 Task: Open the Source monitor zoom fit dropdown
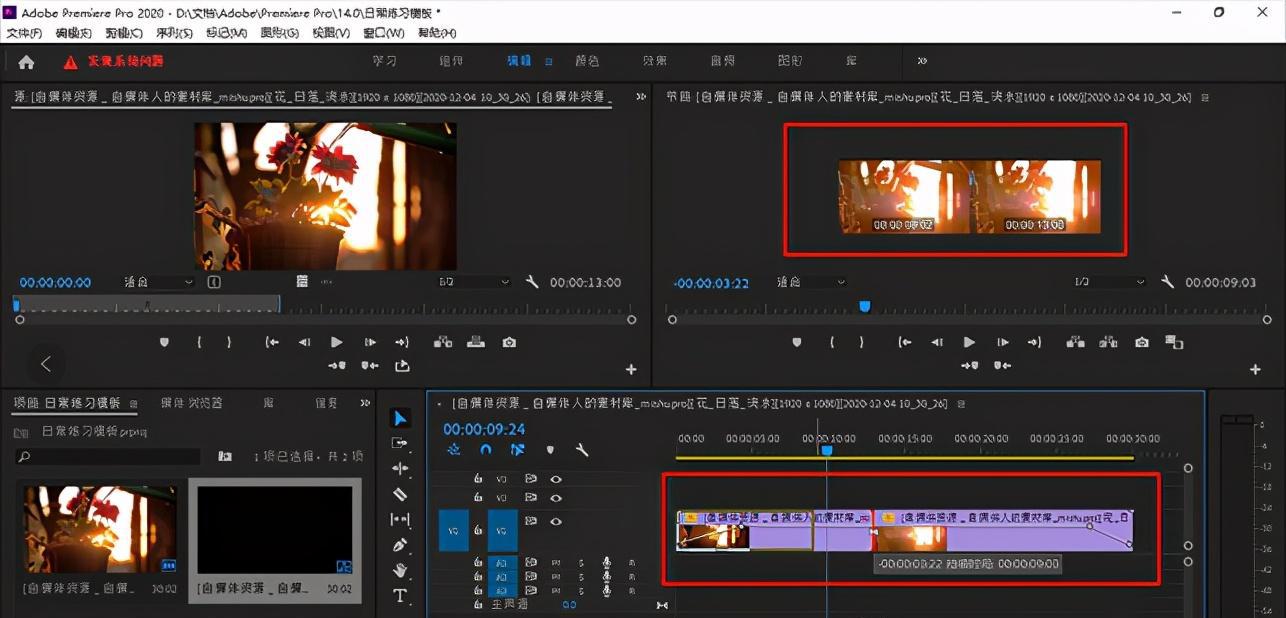pos(159,283)
